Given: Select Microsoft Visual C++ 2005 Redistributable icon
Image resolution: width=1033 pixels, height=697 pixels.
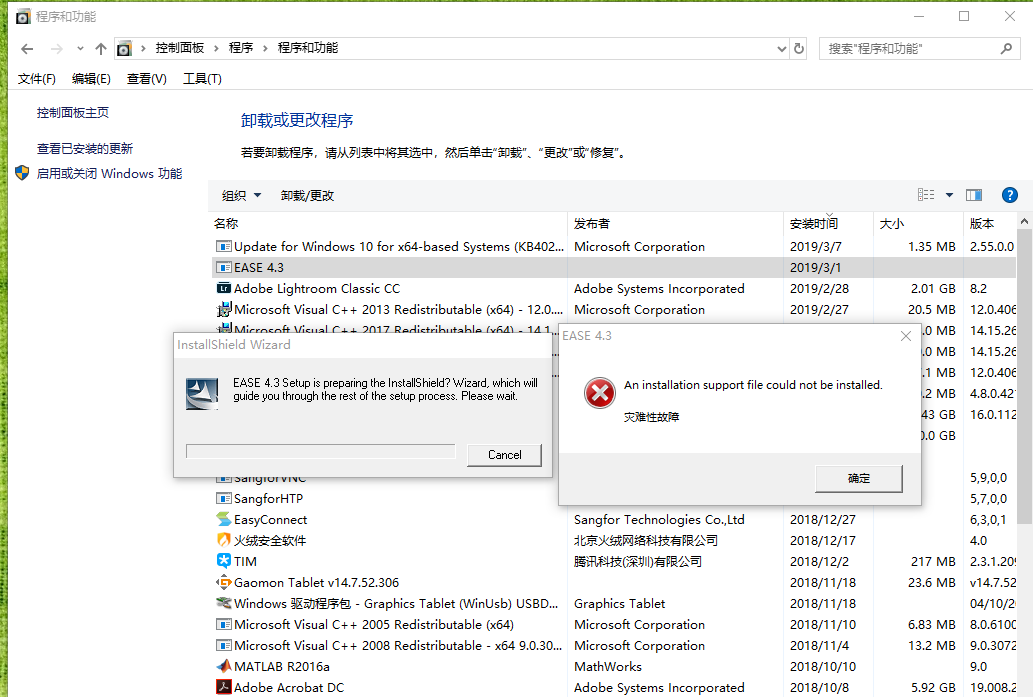Looking at the screenshot, I should click(x=224, y=625).
